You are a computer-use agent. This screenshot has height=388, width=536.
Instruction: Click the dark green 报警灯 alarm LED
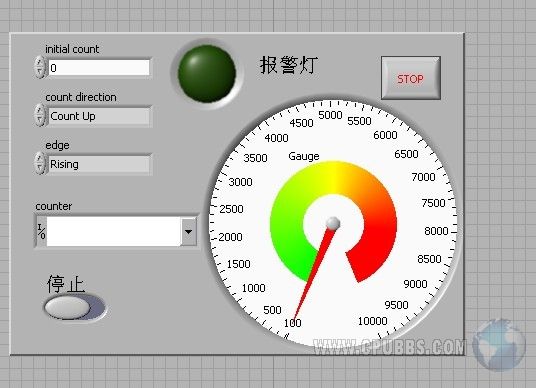(207, 73)
